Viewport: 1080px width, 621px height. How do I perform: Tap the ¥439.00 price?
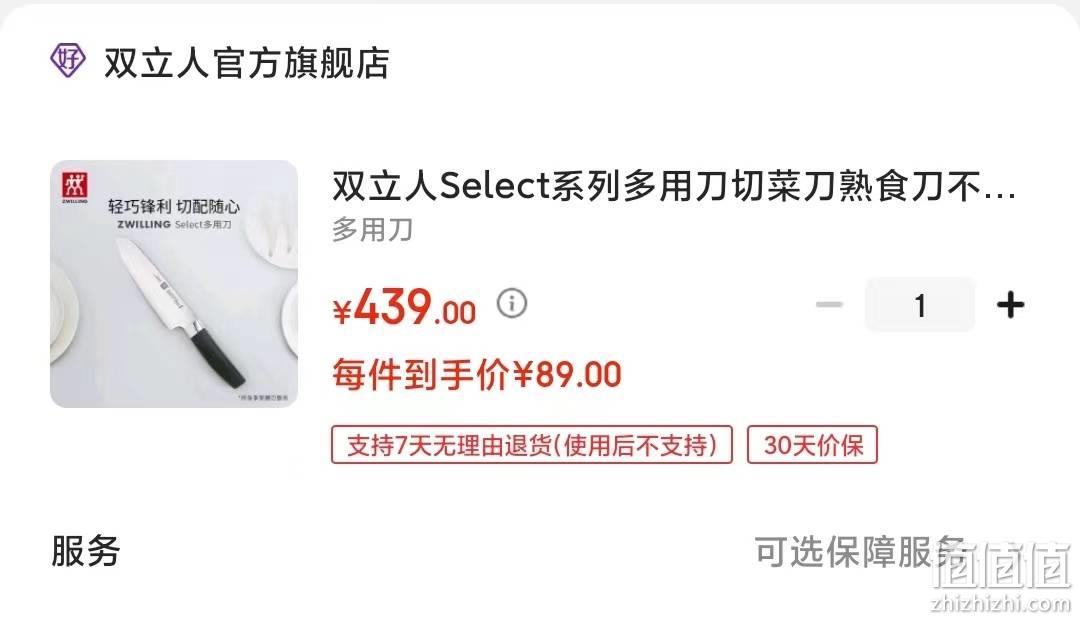[404, 307]
